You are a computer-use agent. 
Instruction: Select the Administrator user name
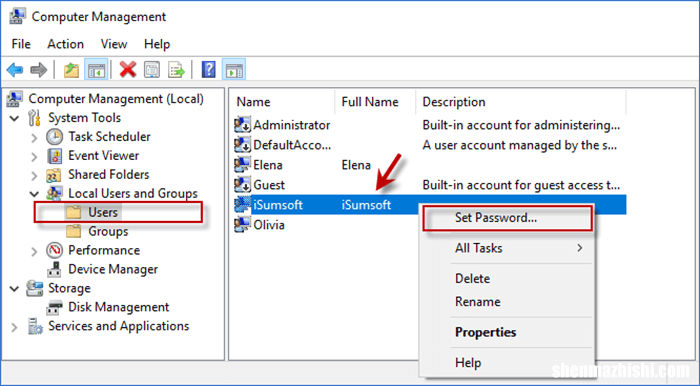pyautogui.click(x=292, y=125)
